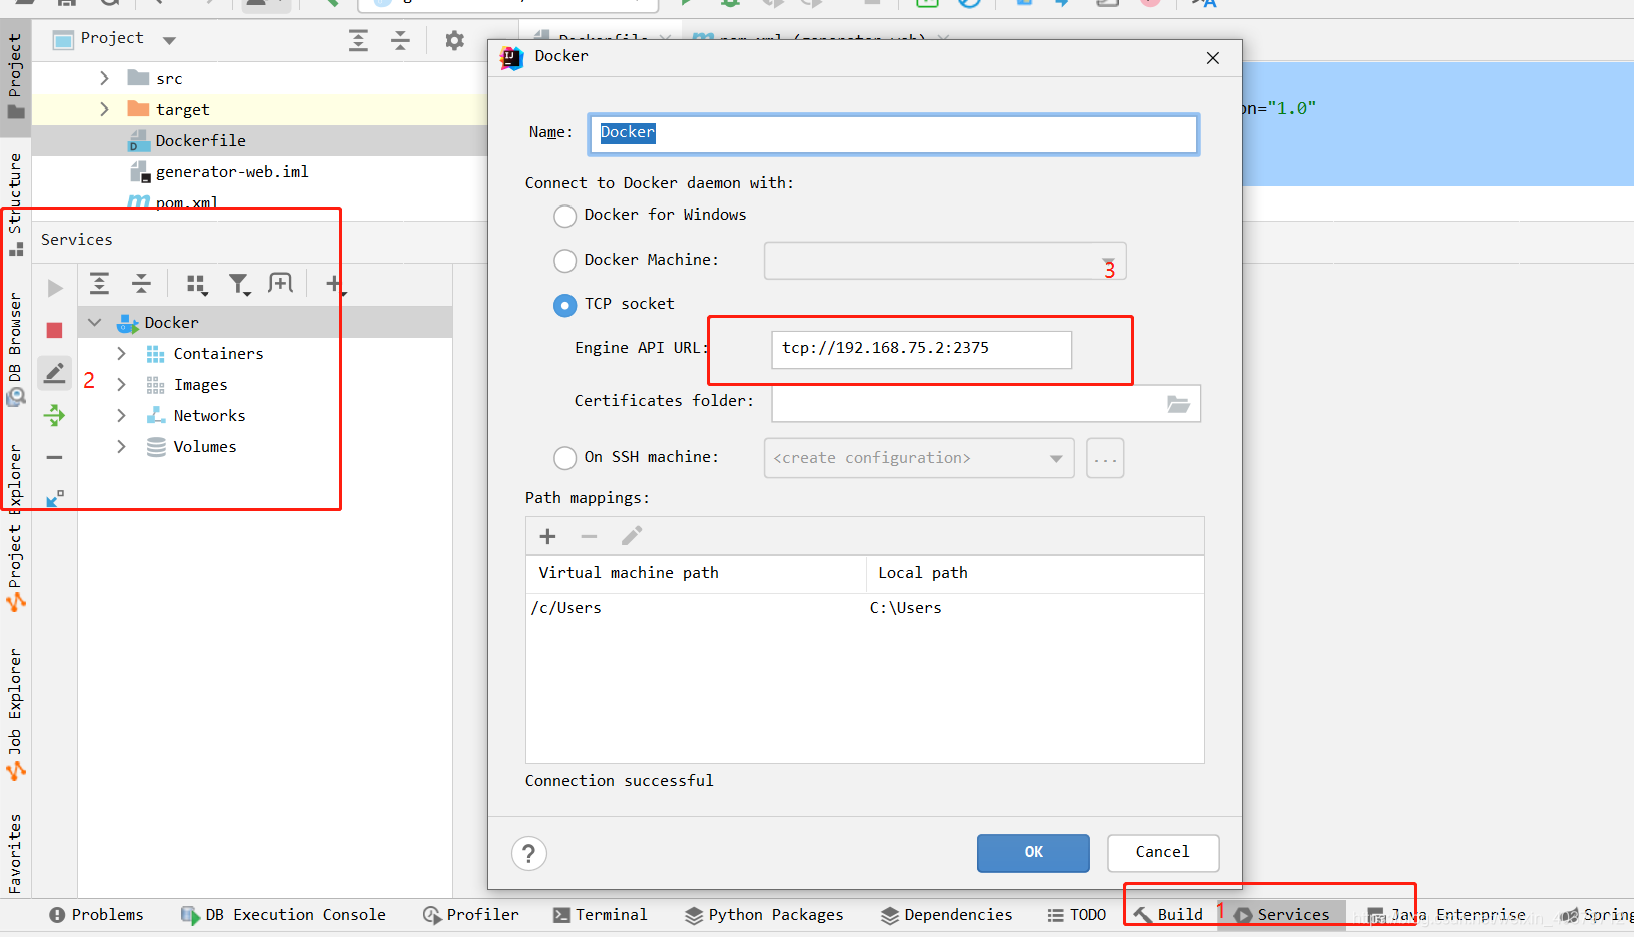
Task: Collapse all nodes in Services toolbar
Action: coord(141,284)
